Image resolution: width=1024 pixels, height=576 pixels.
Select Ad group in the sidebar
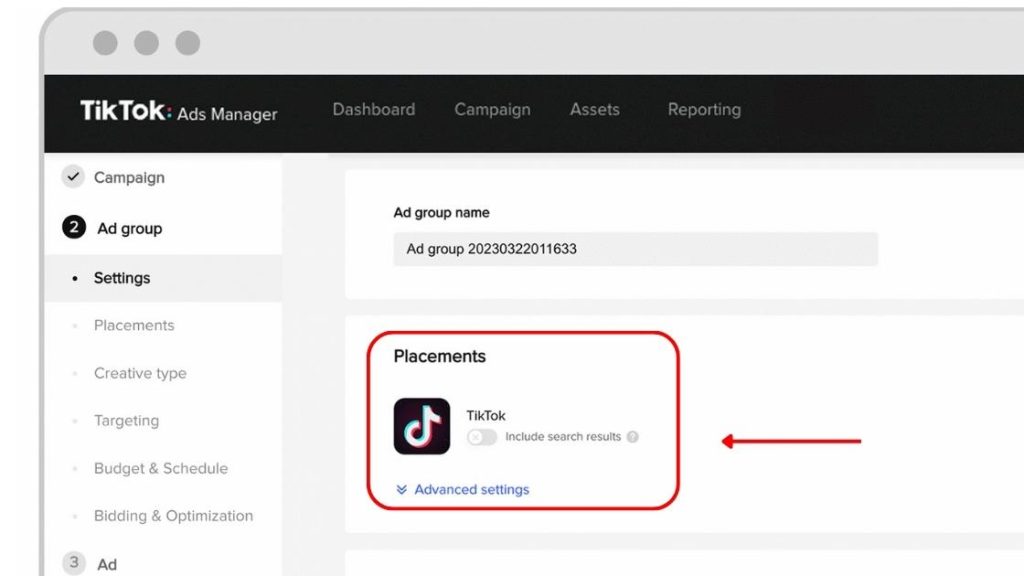coord(129,229)
